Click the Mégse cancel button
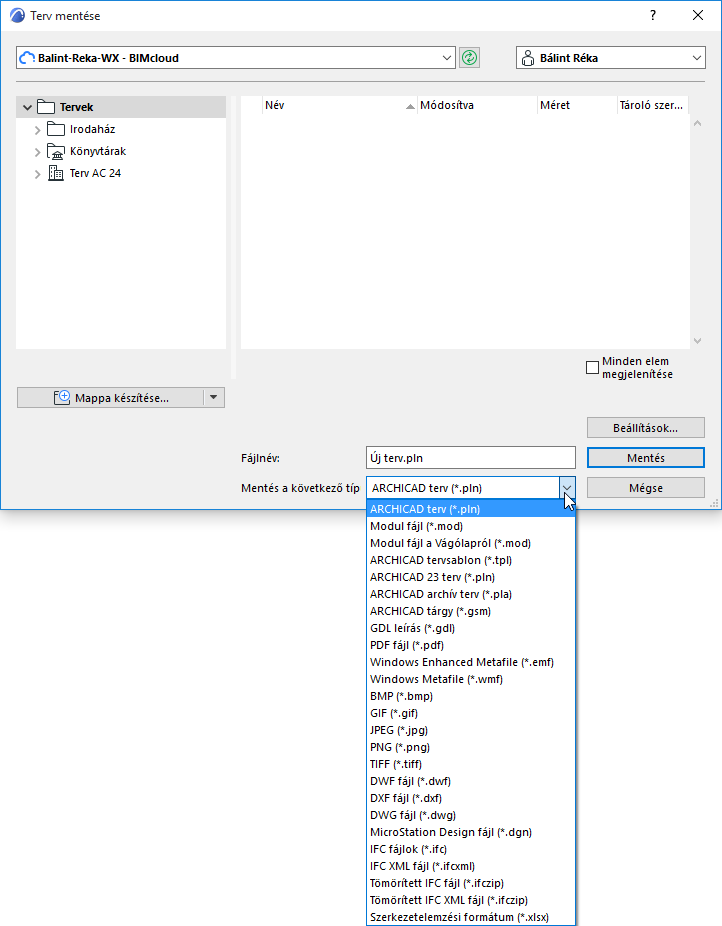The height and width of the screenshot is (926, 722). pyautogui.click(x=646, y=488)
